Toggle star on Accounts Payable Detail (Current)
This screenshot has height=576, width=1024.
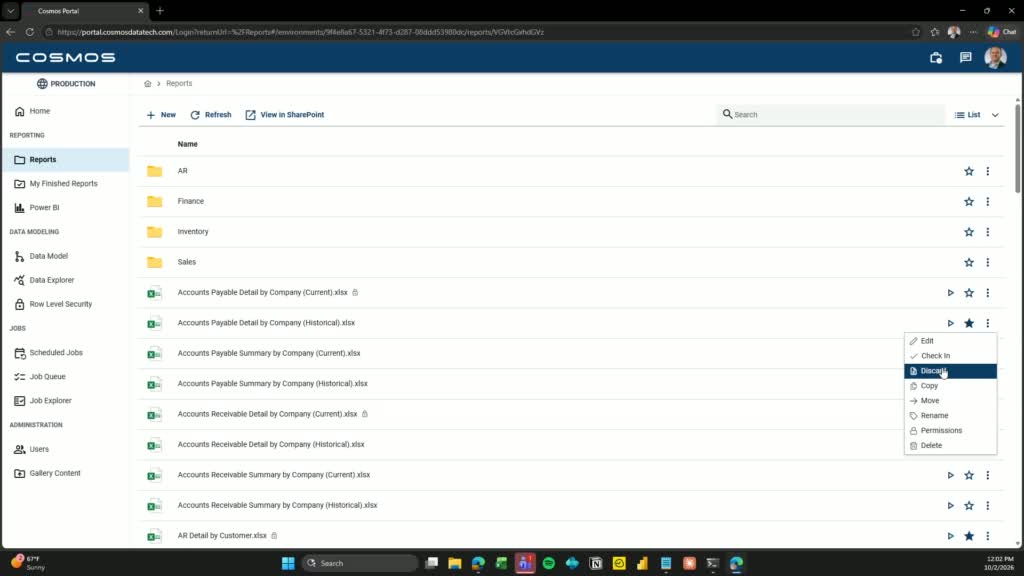click(x=969, y=293)
